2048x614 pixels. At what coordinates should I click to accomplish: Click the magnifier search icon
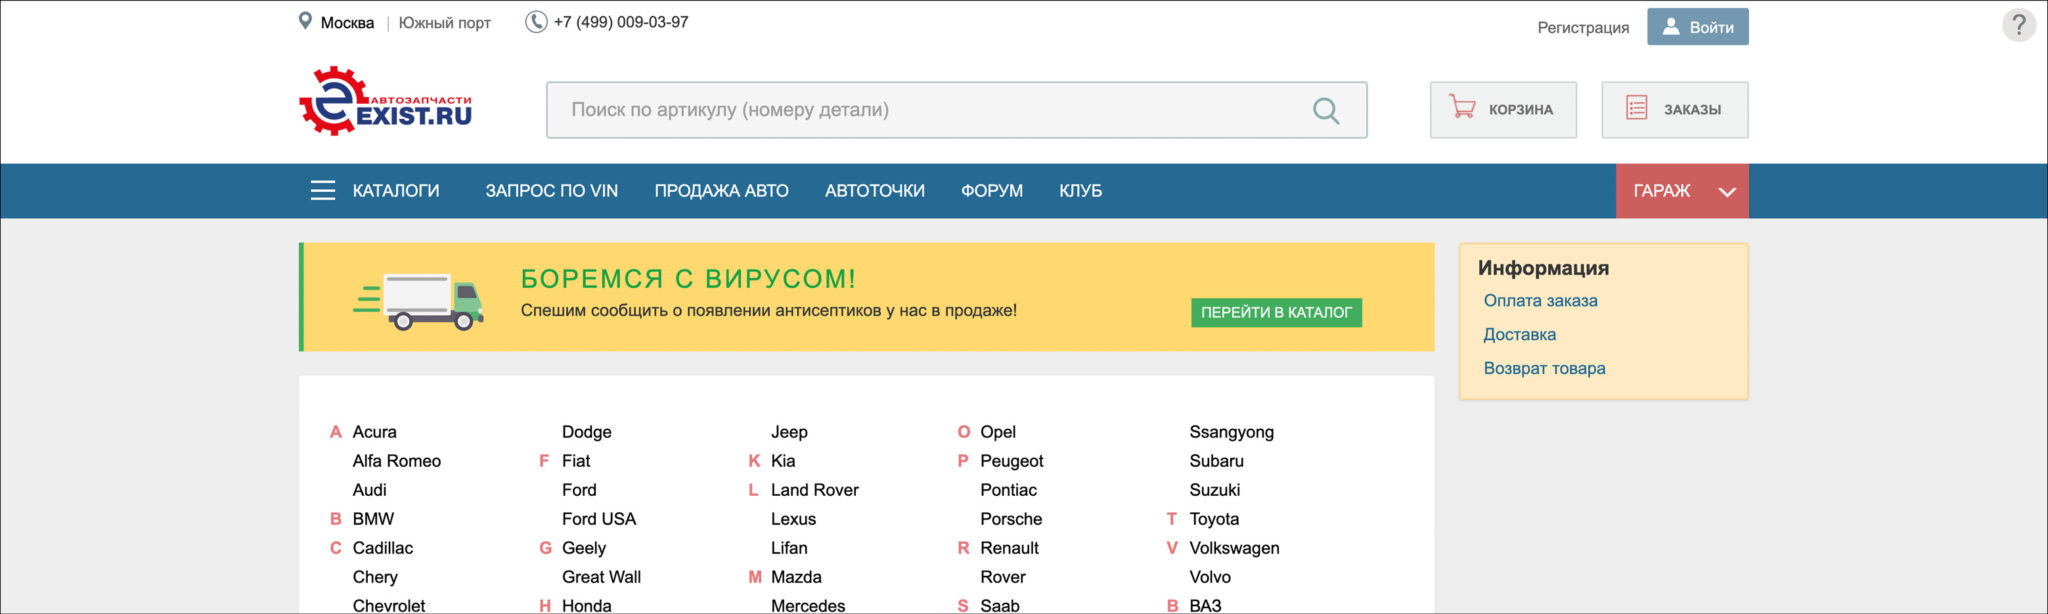pos(1326,110)
